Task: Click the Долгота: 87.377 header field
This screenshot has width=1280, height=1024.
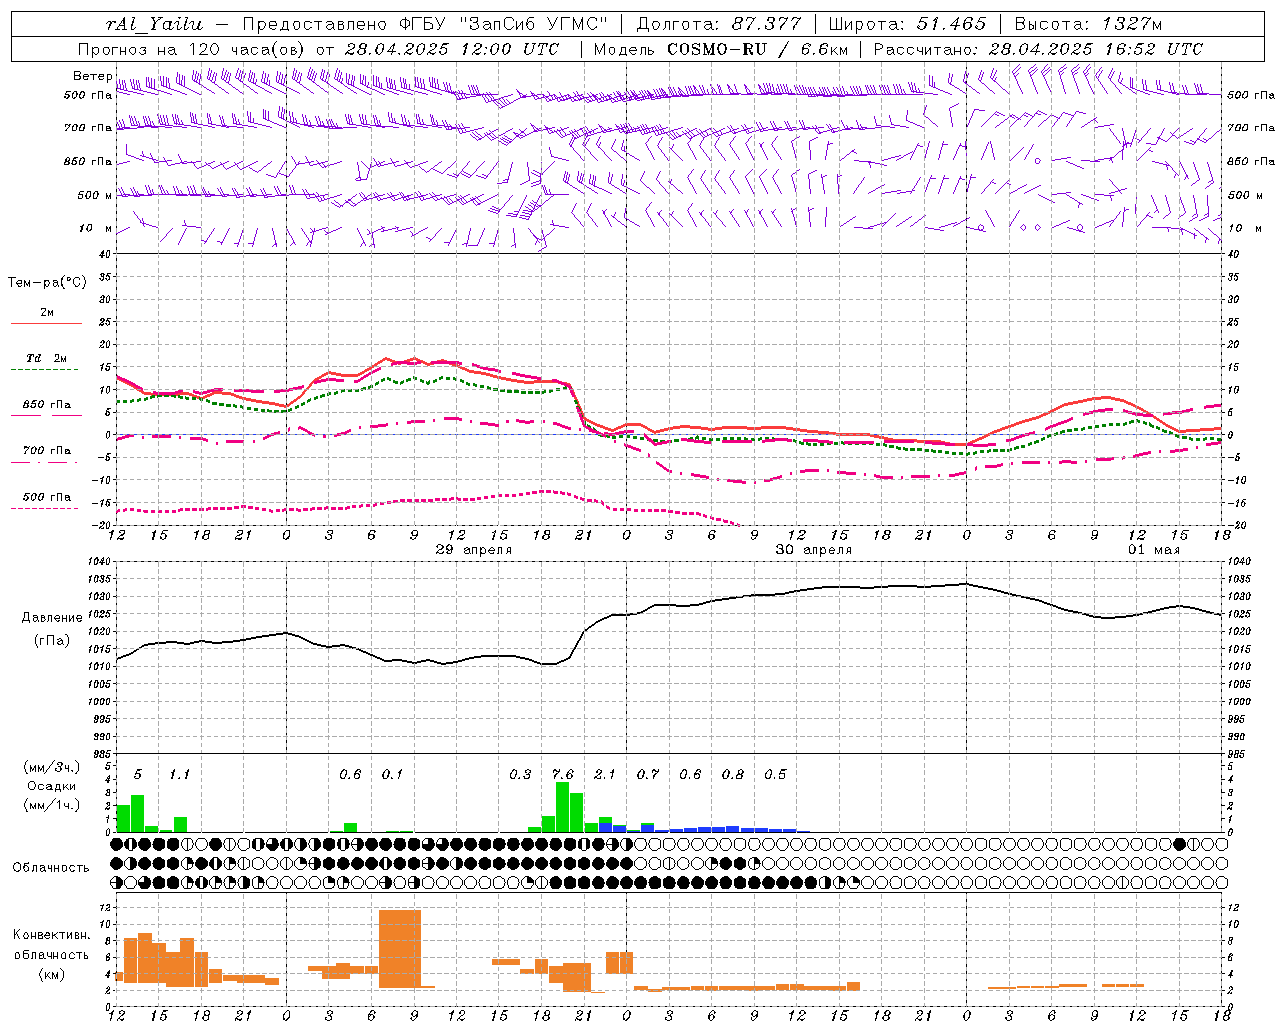Action: tap(719, 24)
